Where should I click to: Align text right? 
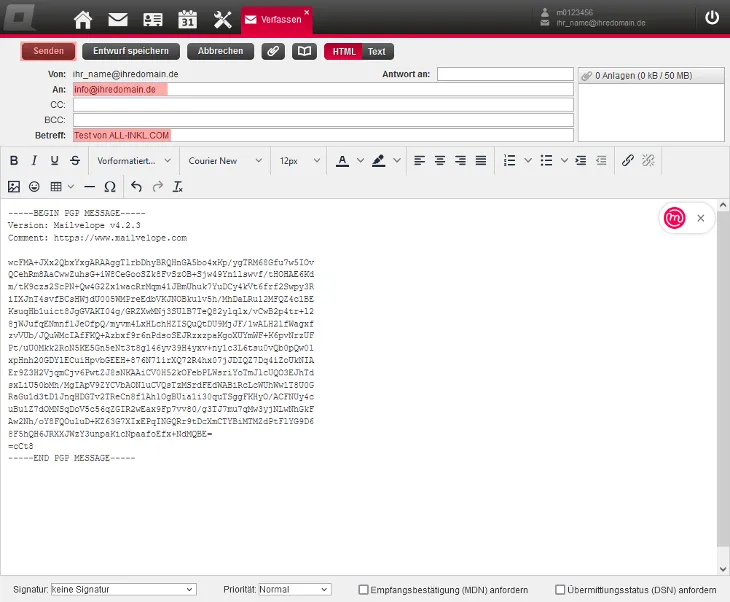click(x=460, y=161)
